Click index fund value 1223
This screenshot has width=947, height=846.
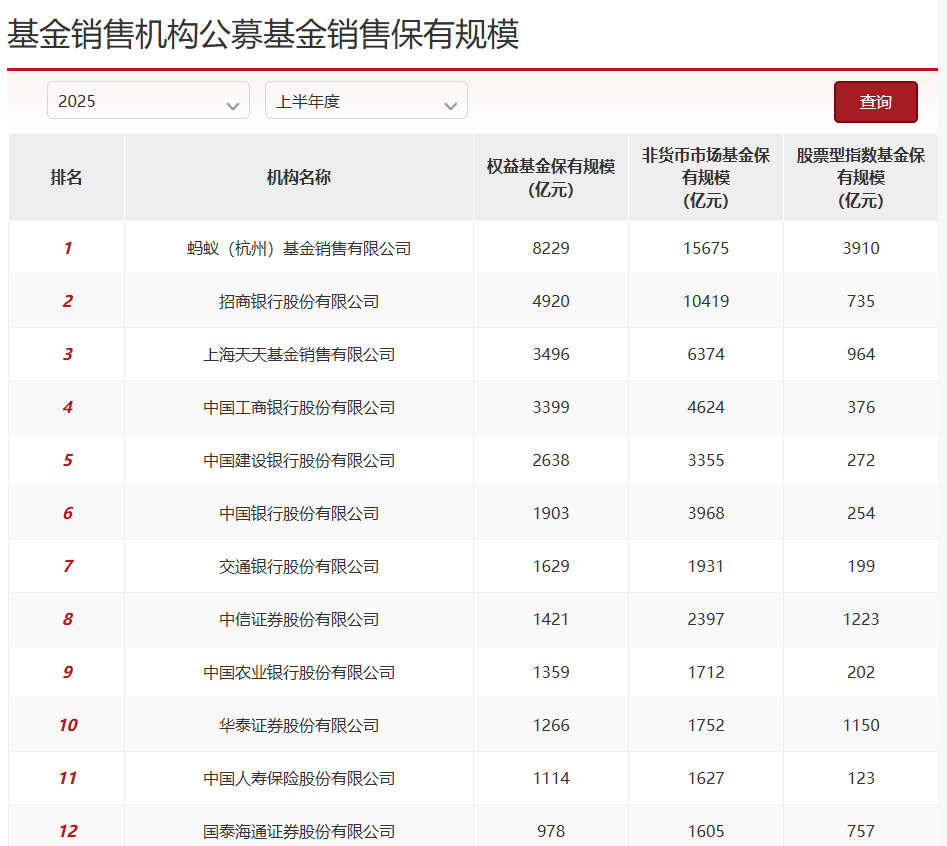point(861,620)
